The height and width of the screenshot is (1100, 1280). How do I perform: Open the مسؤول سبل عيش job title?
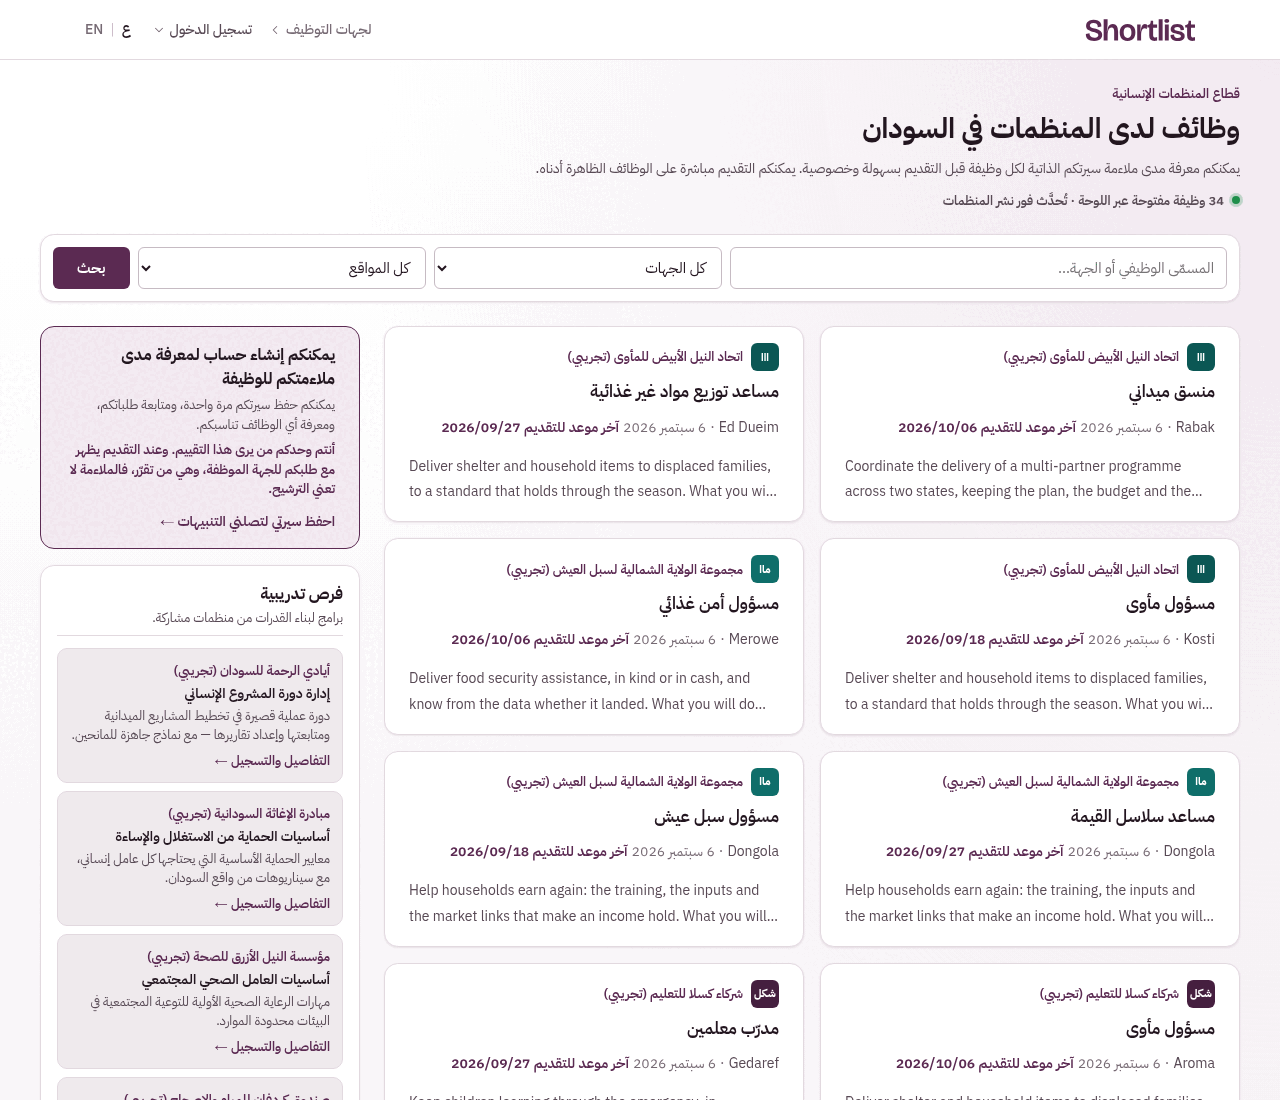click(716, 817)
